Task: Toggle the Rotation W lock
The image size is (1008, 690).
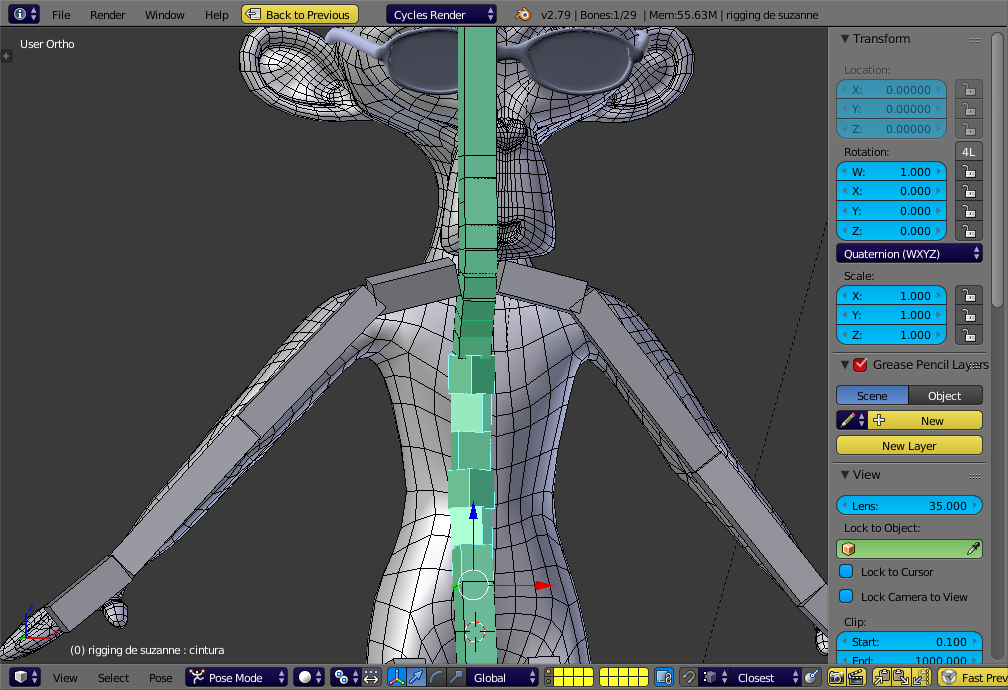Action: [x=969, y=172]
